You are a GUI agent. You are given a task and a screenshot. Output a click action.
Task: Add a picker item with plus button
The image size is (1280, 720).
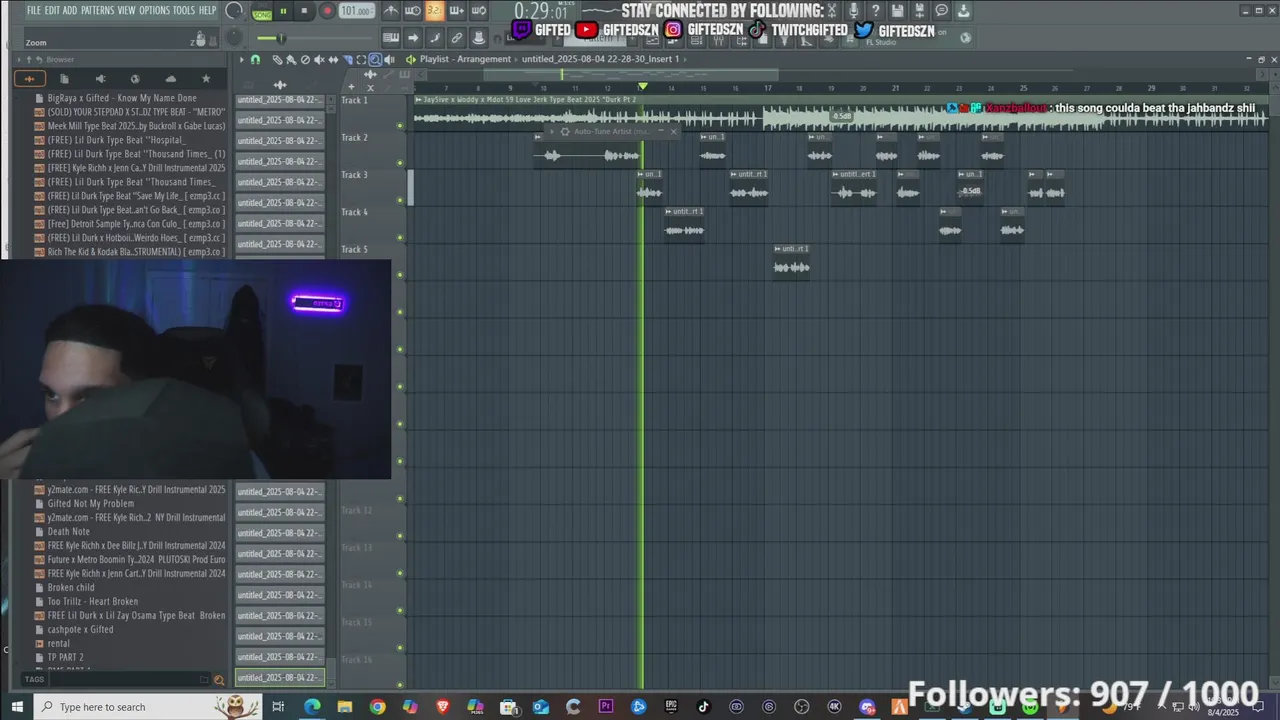pyautogui.click(x=351, y=87)
